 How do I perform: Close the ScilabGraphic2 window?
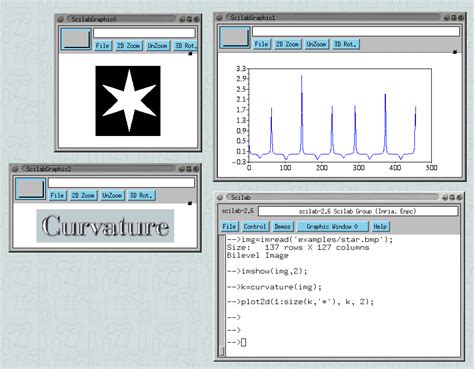tap(196, 169)
